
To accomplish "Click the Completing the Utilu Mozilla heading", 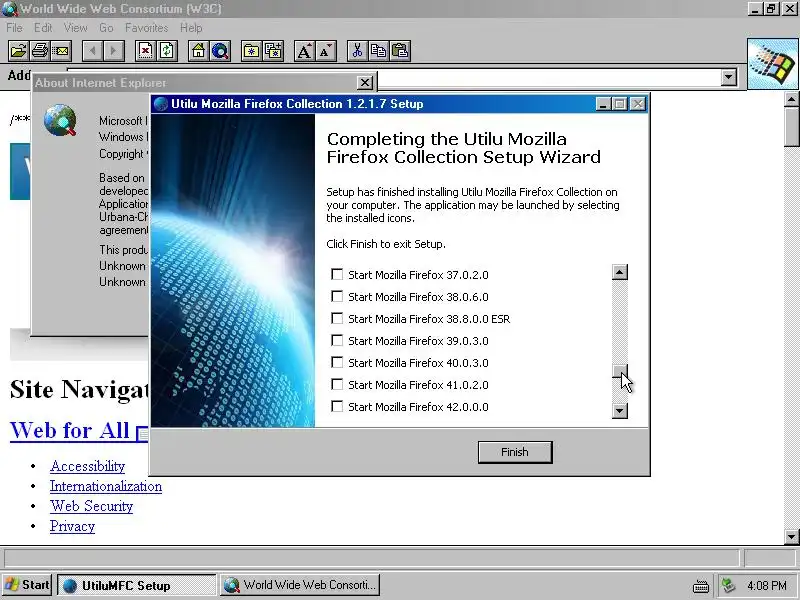I will 463,148.
